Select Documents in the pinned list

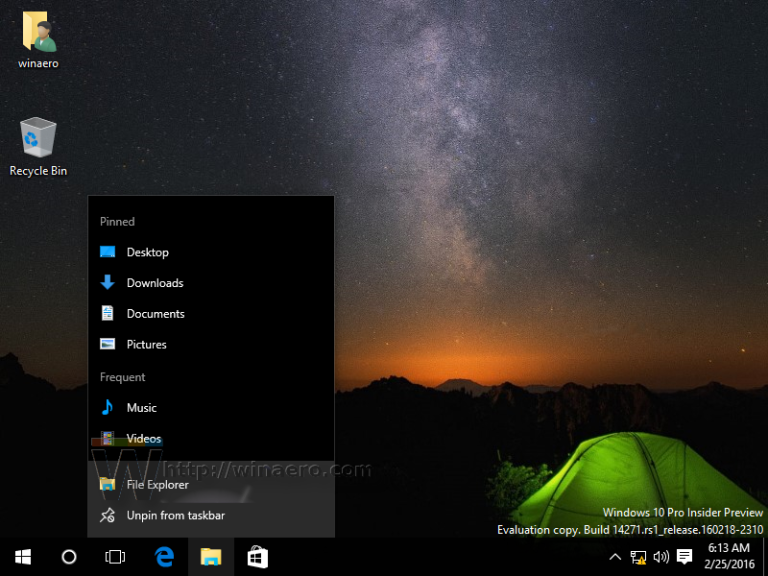click(x=155, y=314)
